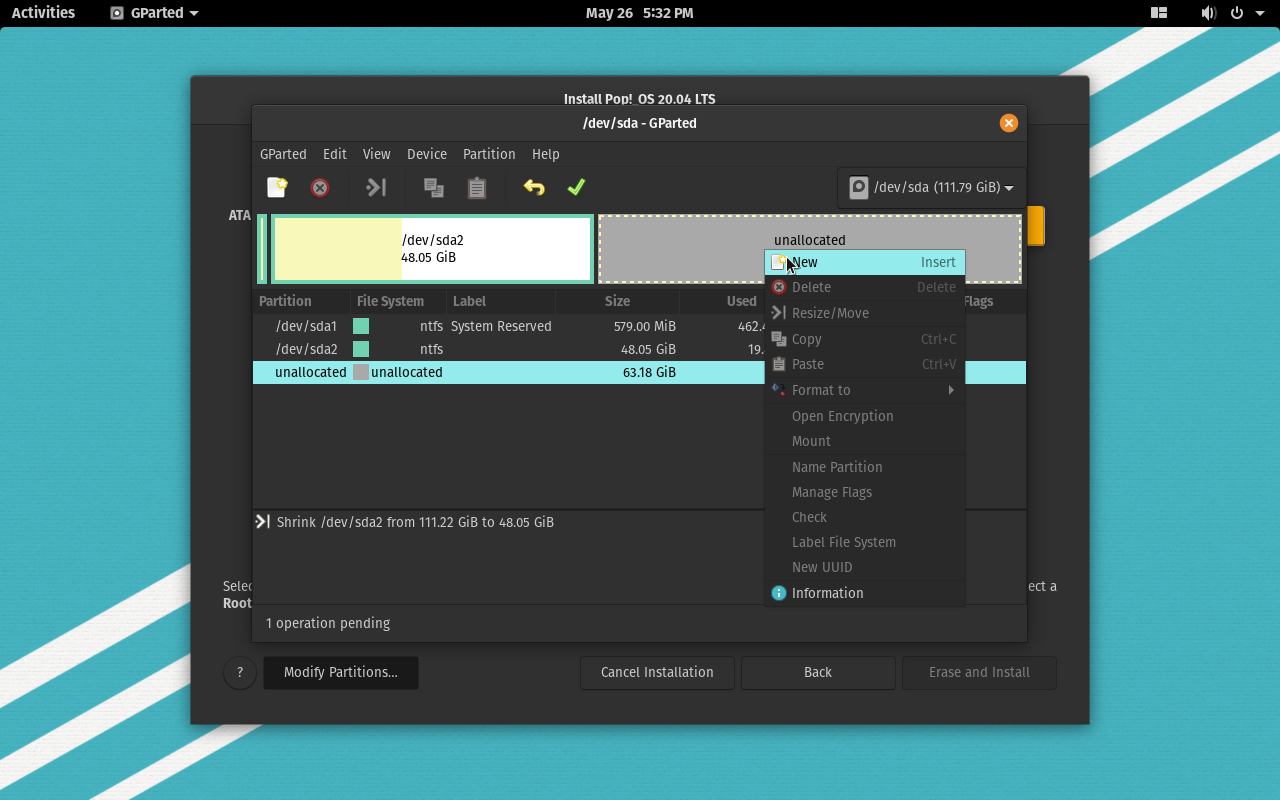
Task: Click the Back button
Action: tap(817, 672)
